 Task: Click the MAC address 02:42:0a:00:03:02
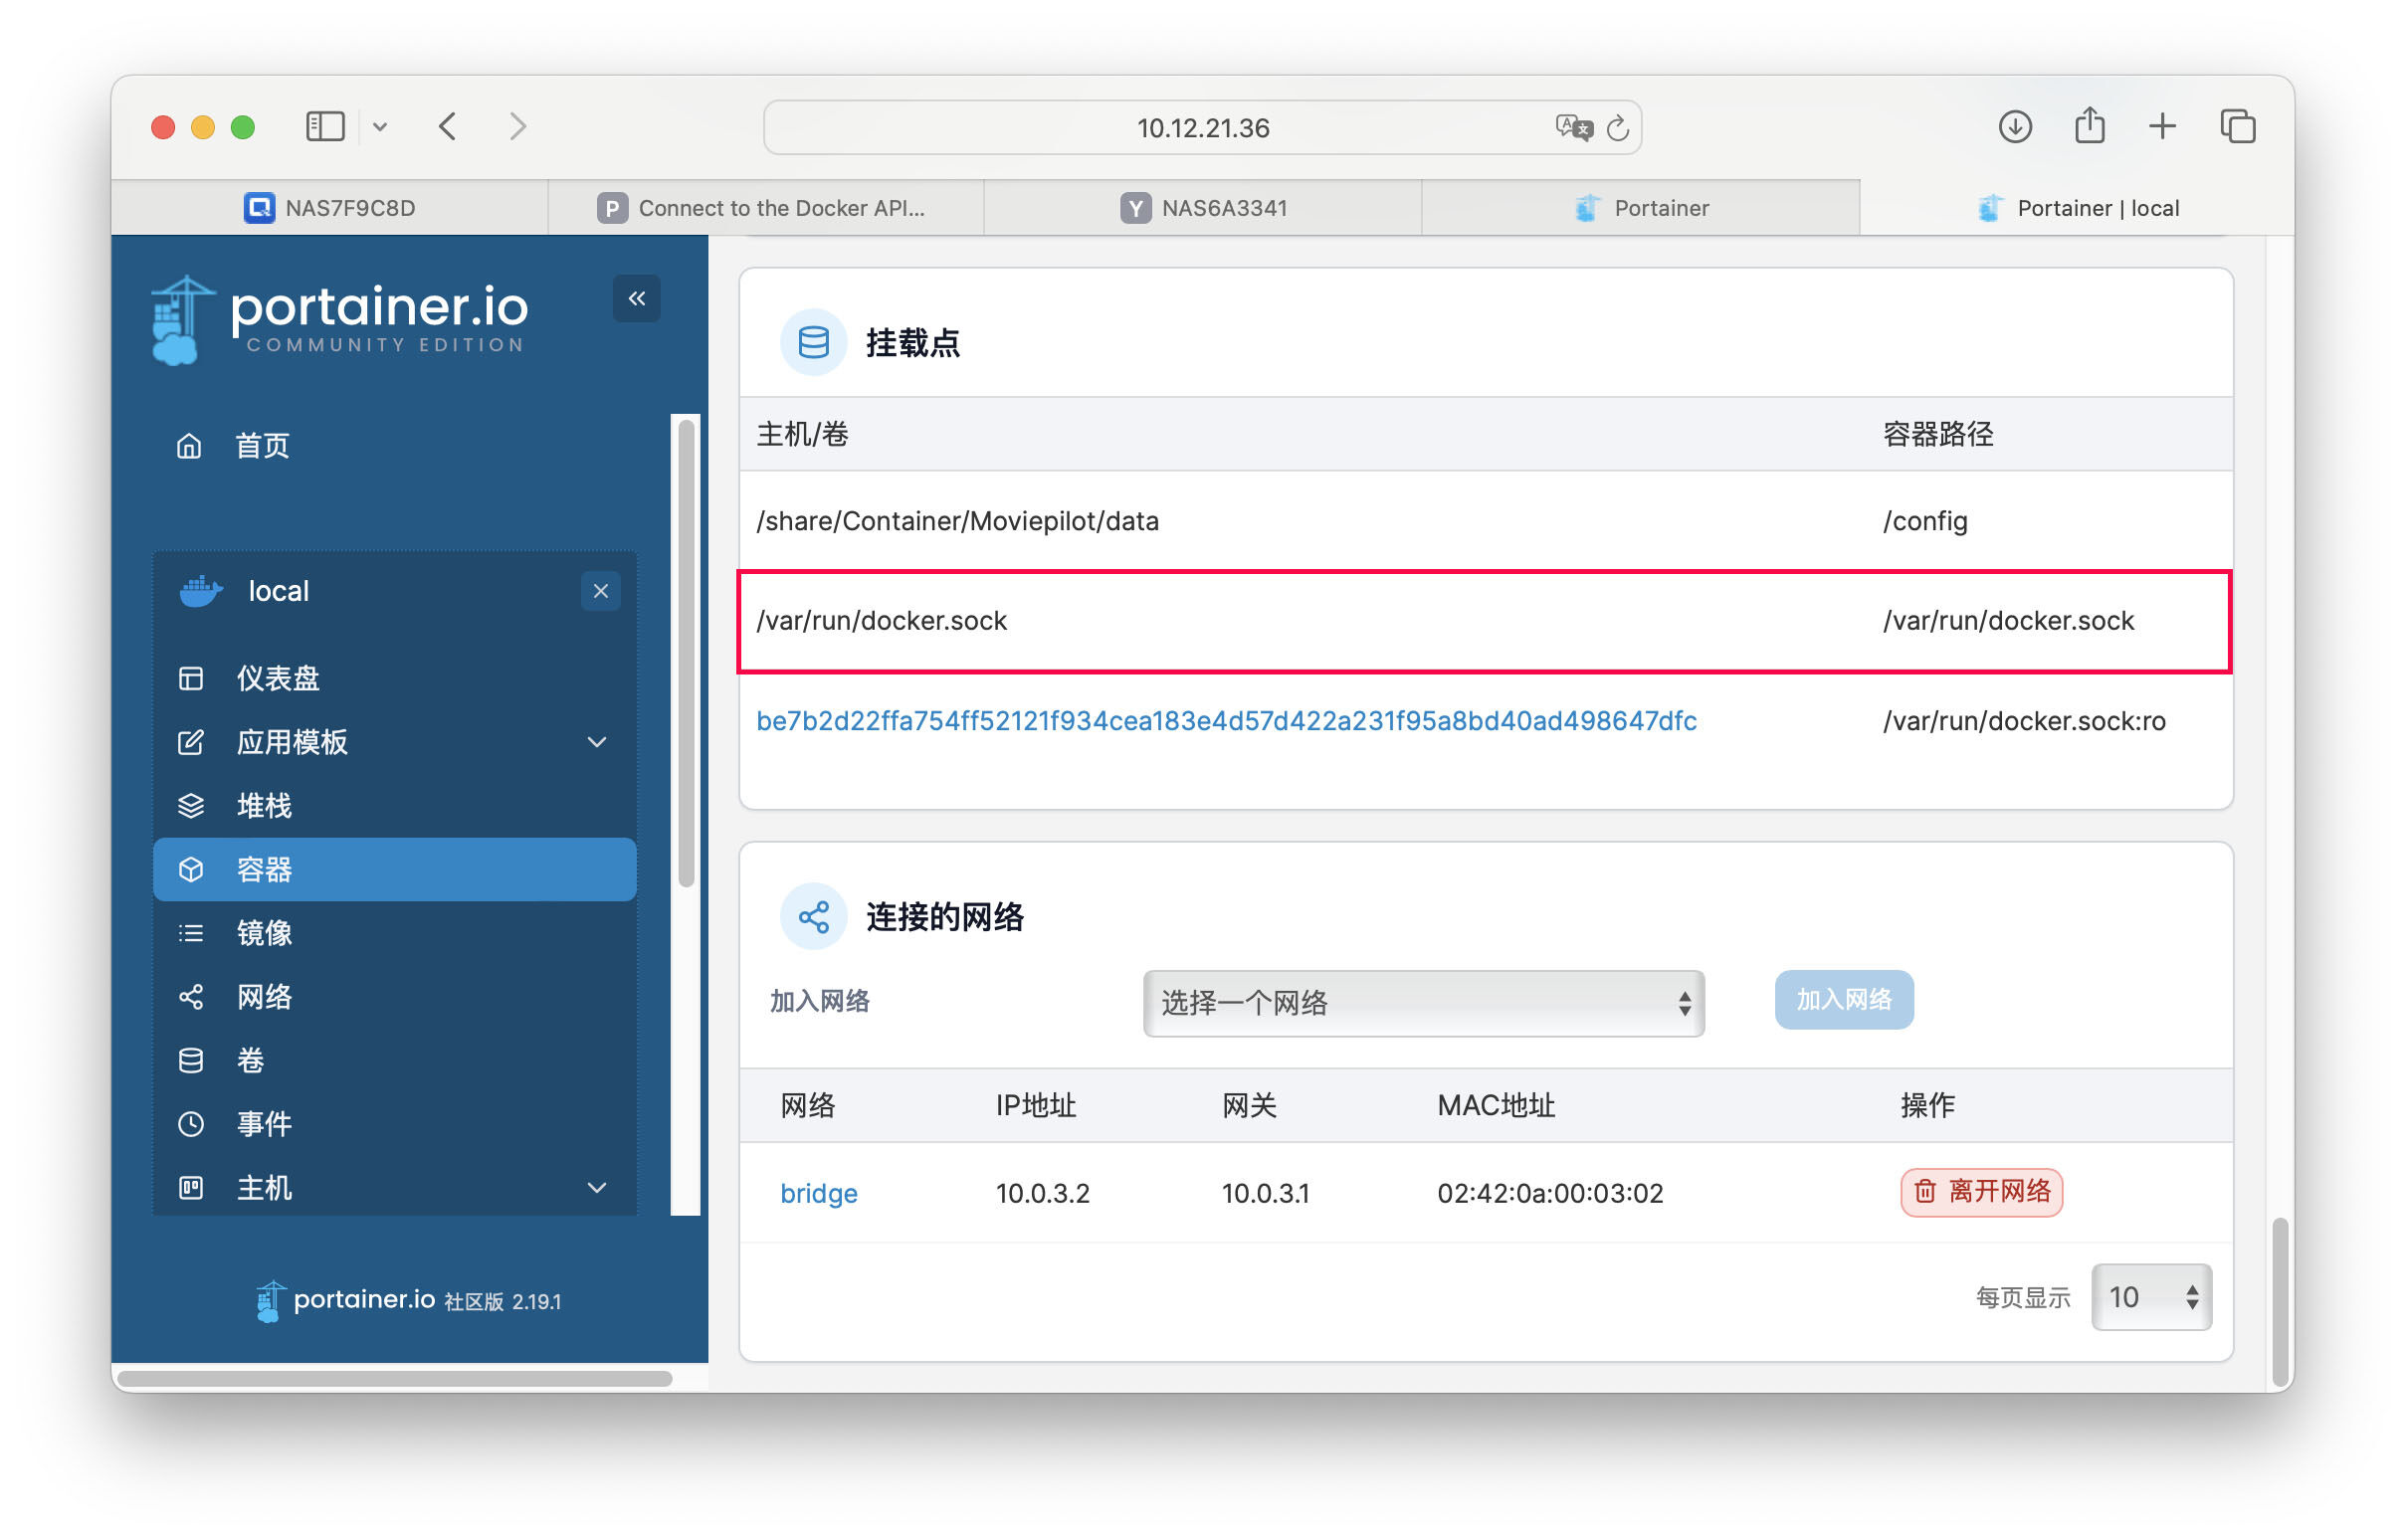1549,1193
